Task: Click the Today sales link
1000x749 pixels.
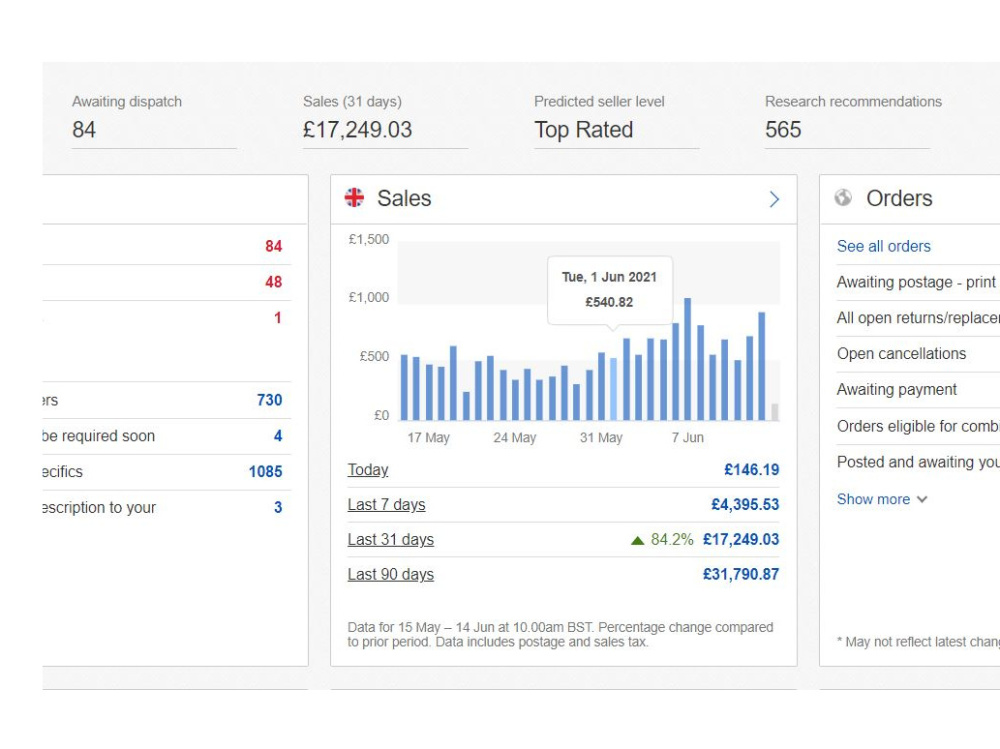Action: (367, 470)
